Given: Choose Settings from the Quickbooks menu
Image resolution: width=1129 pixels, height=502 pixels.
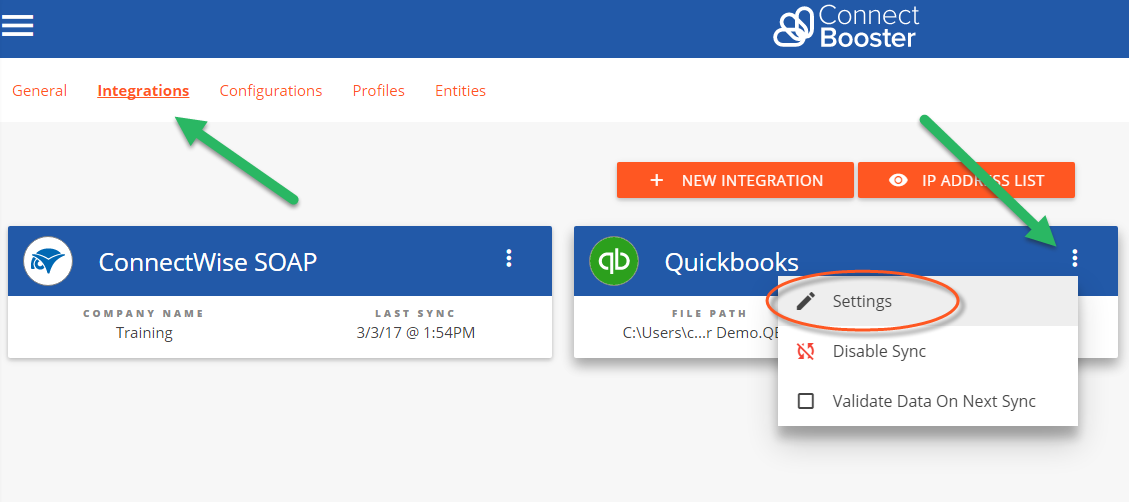Looking at the screenshot, I should [x=927, y=301].
